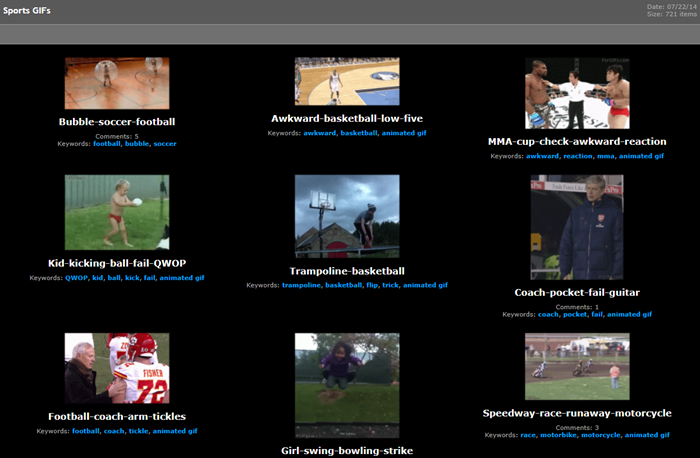The height and width of the screenshot is (458, 700).
Task: Click the 'tickle' keyword link
Action: point(138,431)
